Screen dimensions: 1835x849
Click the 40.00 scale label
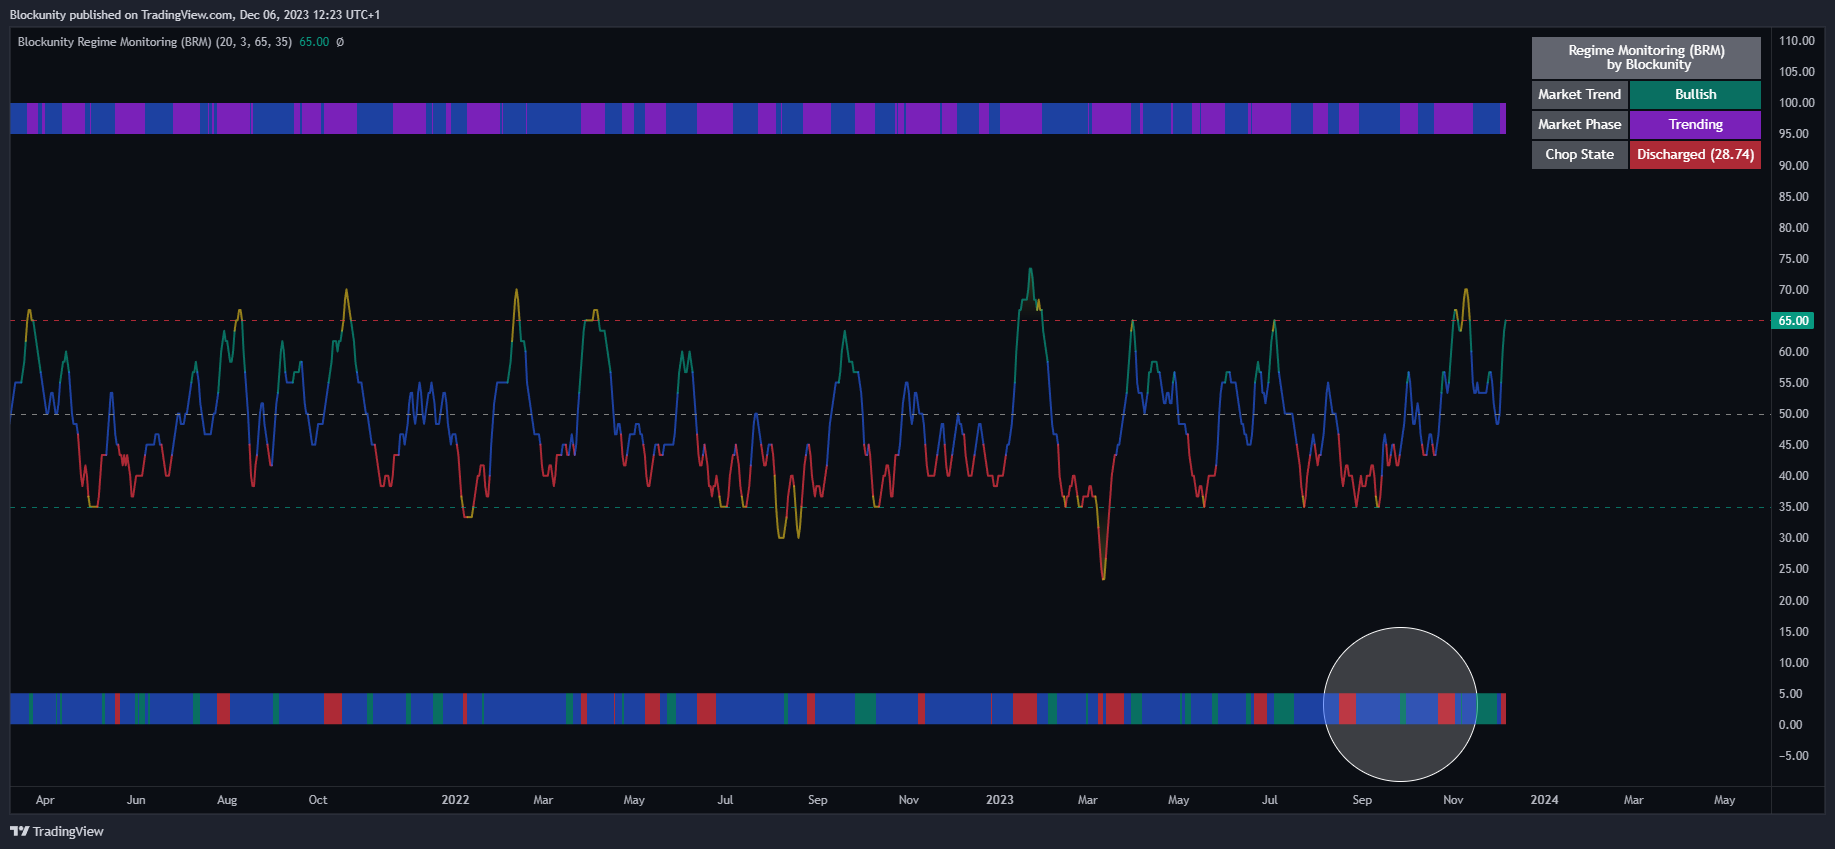[1794, 476]
